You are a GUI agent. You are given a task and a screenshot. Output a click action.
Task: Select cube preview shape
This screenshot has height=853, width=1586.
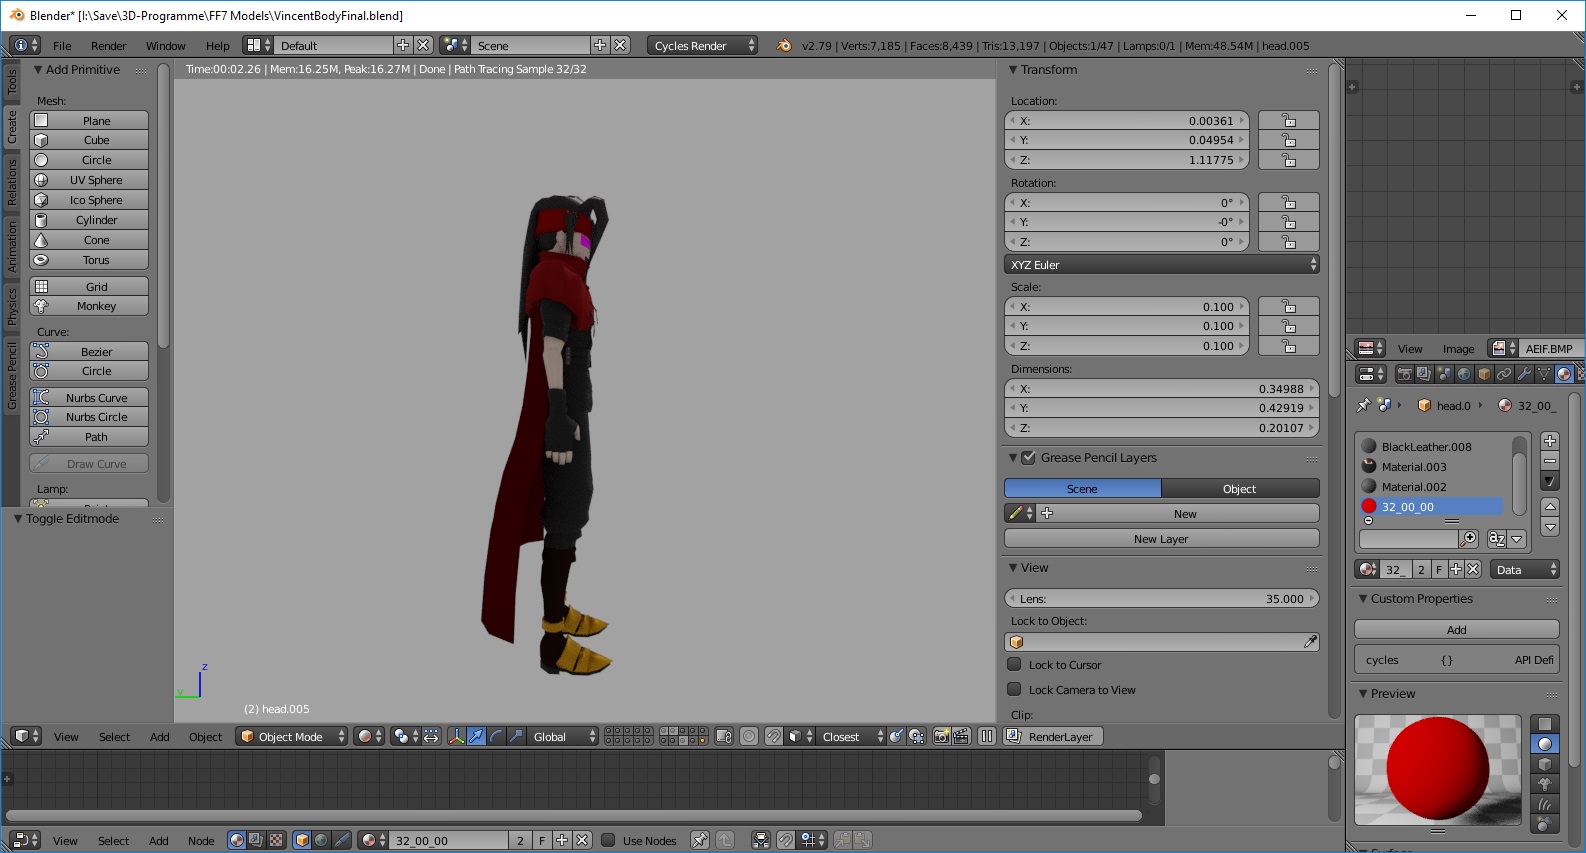click(x=1545, y=764)
